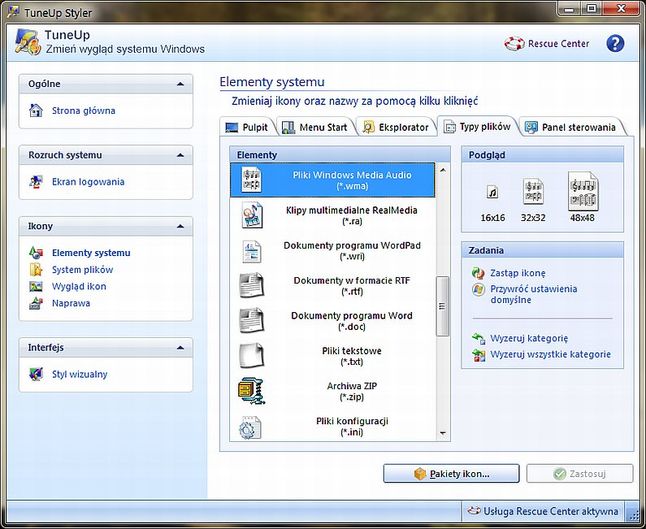This screenshot has height=529, width=646.
Task: Click the Windows Media Audio file icon
Action: tap(251, 180)
